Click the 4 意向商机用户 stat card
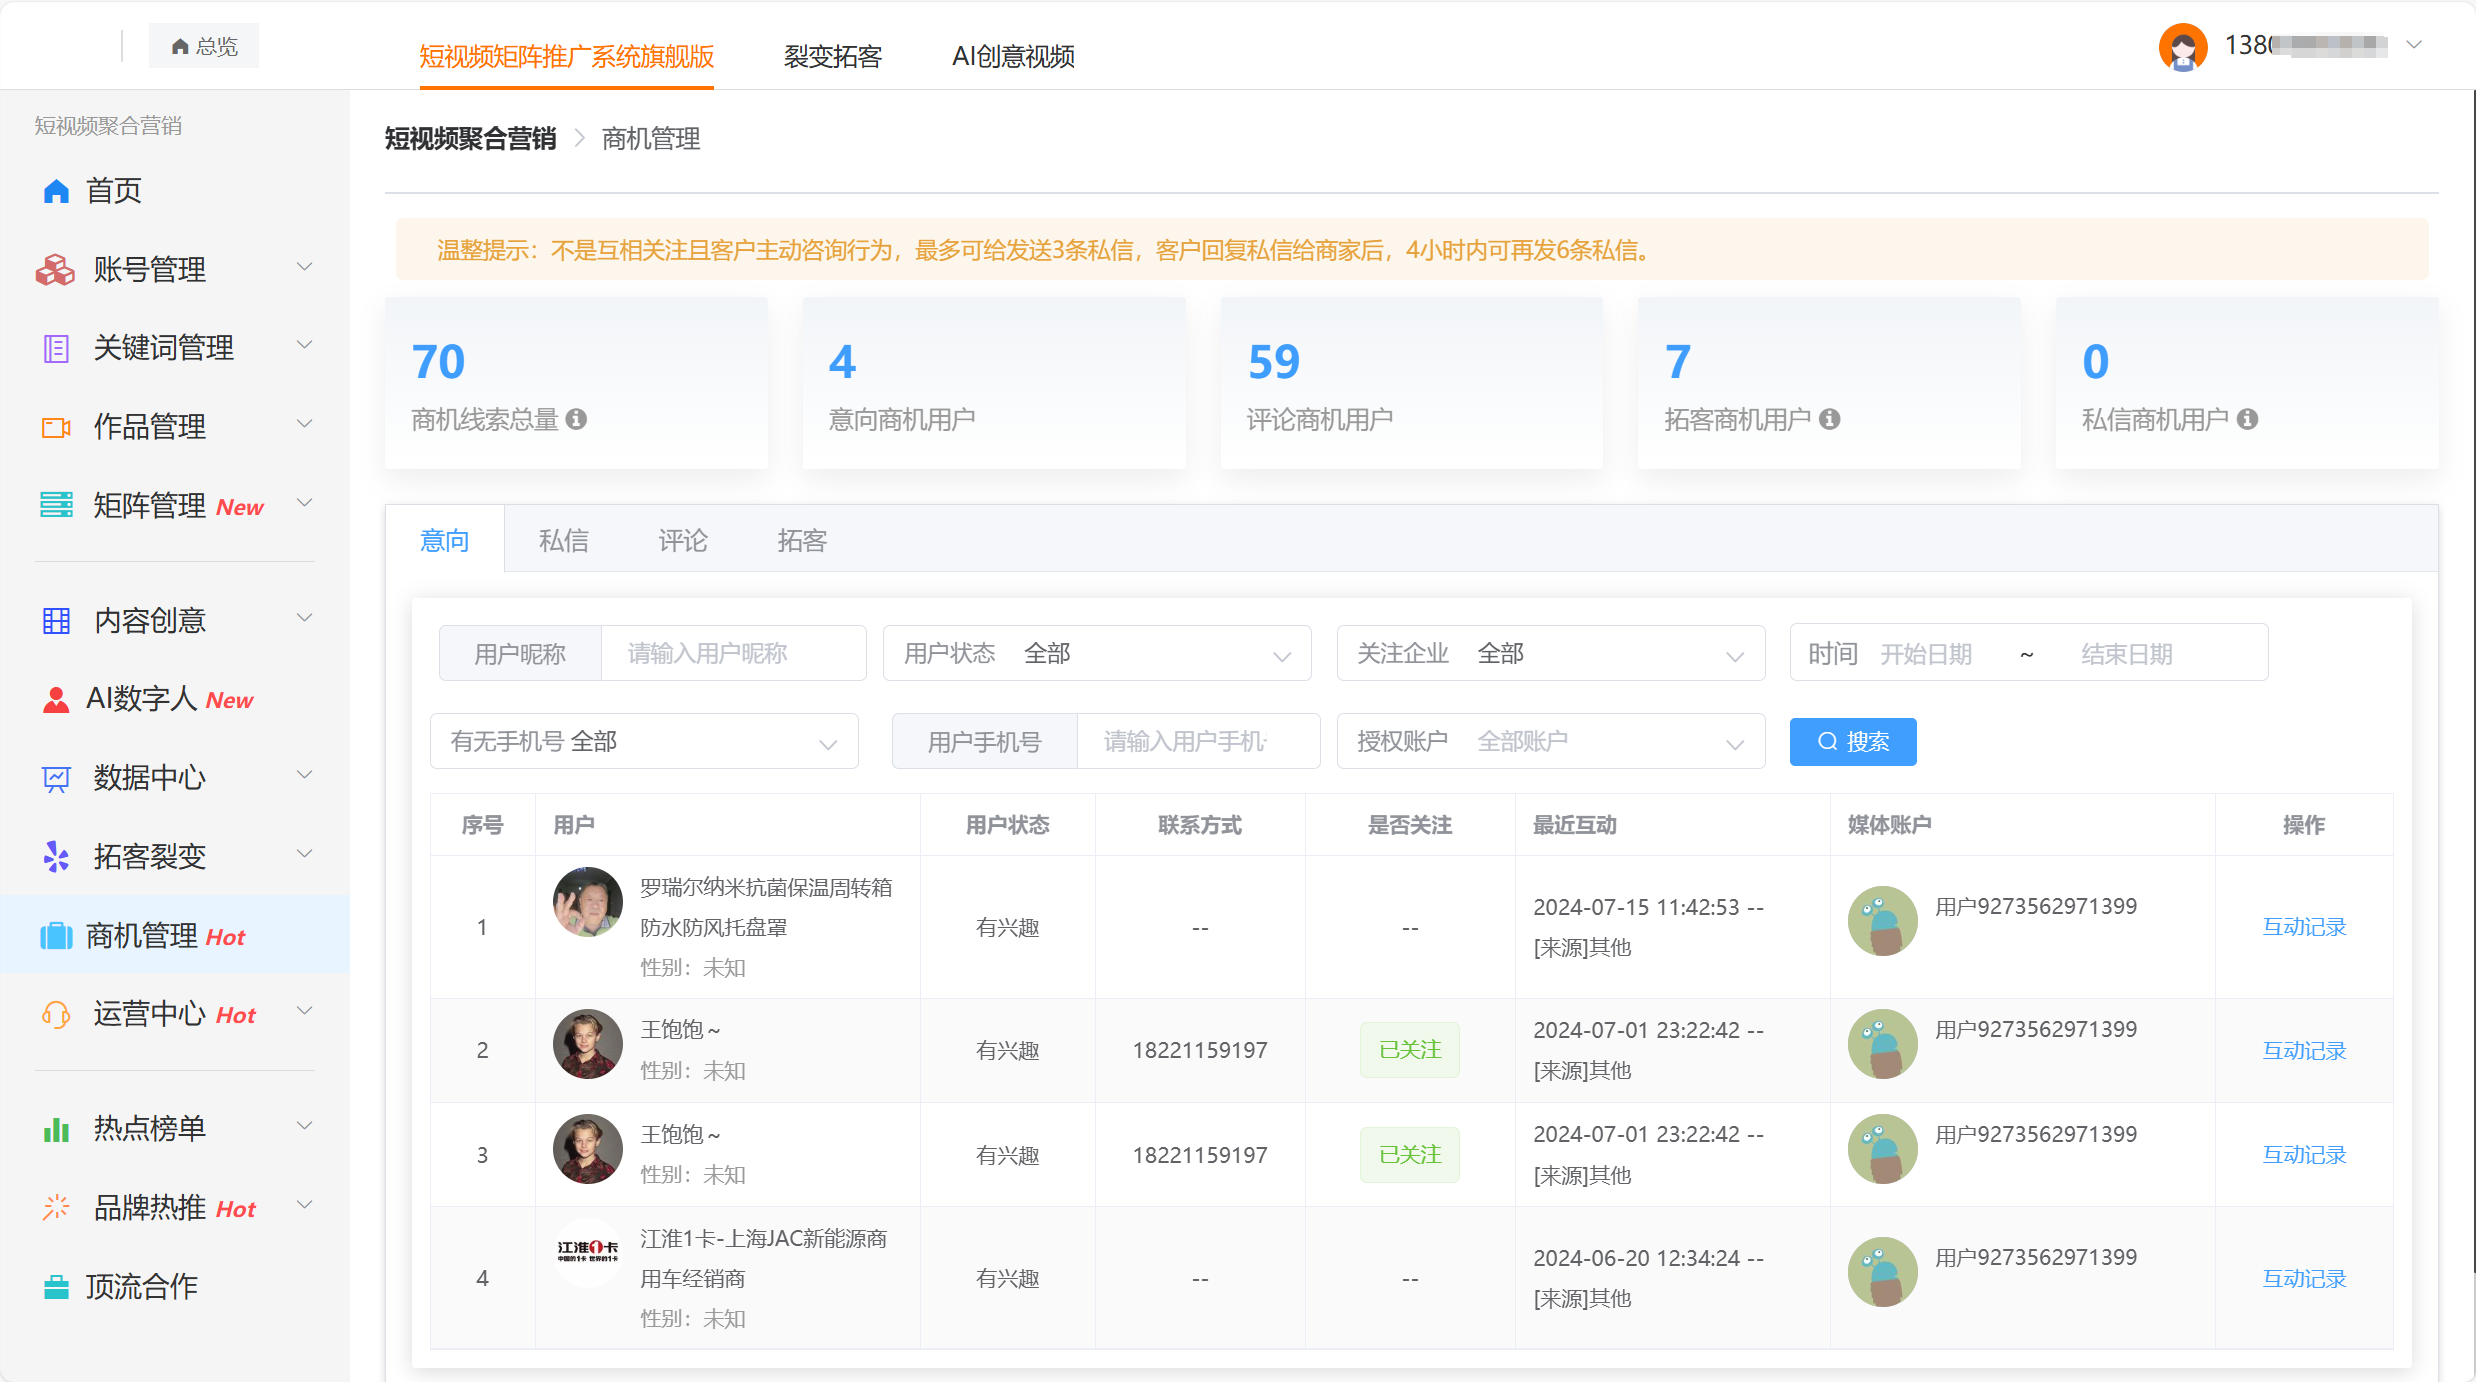The height and width of the screenshot is (1382, 2476). 994,383
